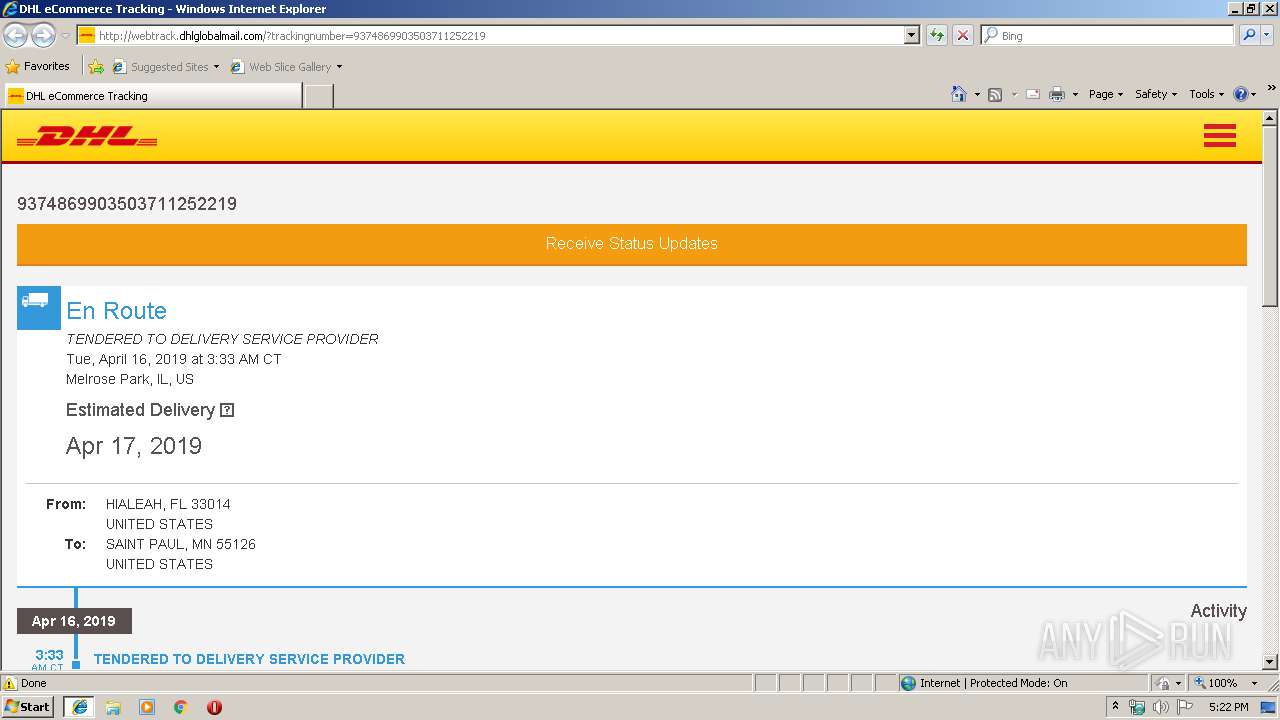Open the Tools menu dropdown
This screenshot has height=720, width=1280.
pyautogui.click(x=1207, y=94)
